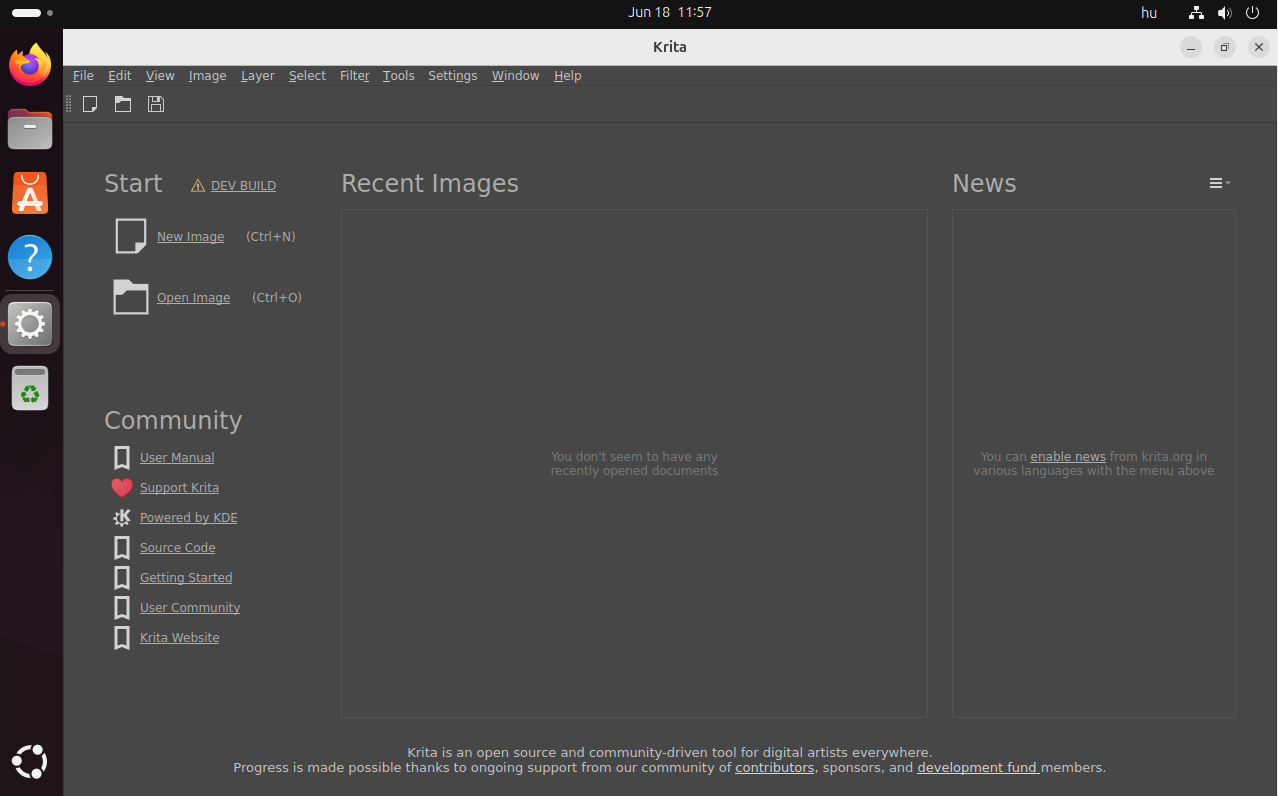The image size is (1278, 796).
Task: Open the system power menu in top bar
Action: pyautogui.click(x=1253, y=13)
